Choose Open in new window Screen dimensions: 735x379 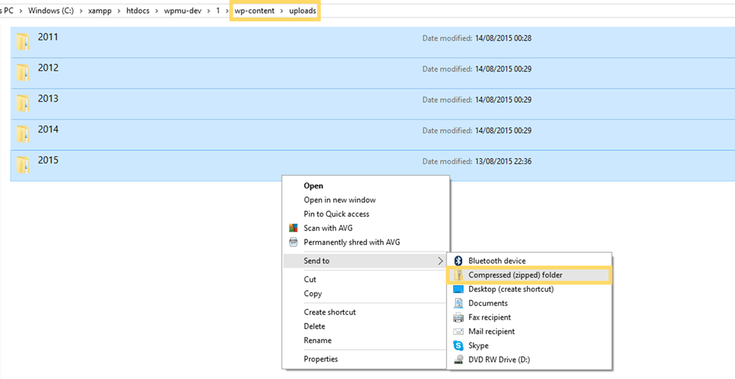click(339, 200)
